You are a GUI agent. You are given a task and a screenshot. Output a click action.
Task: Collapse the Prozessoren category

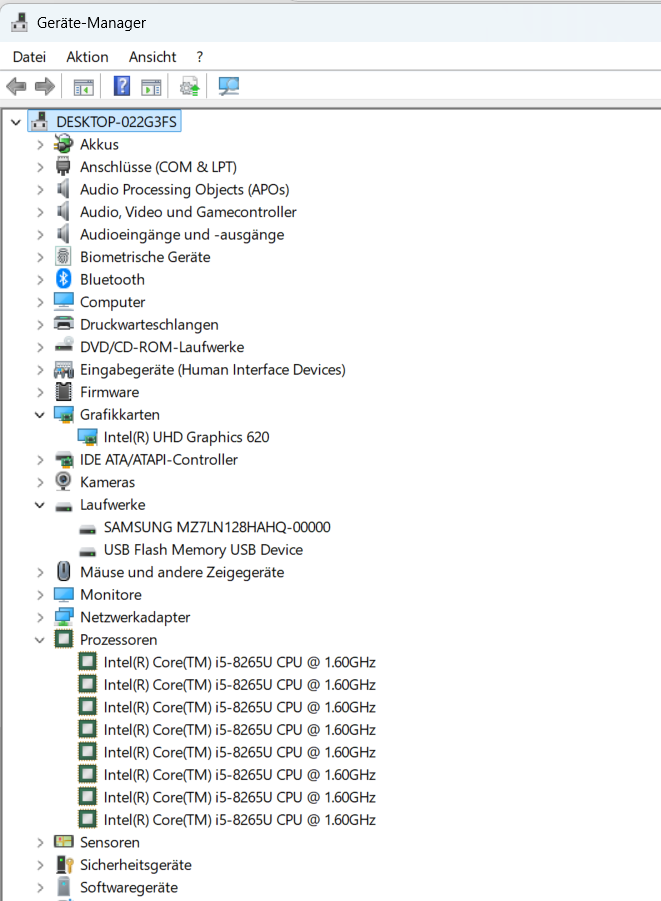pyautogui.click(x=40, y=640)
